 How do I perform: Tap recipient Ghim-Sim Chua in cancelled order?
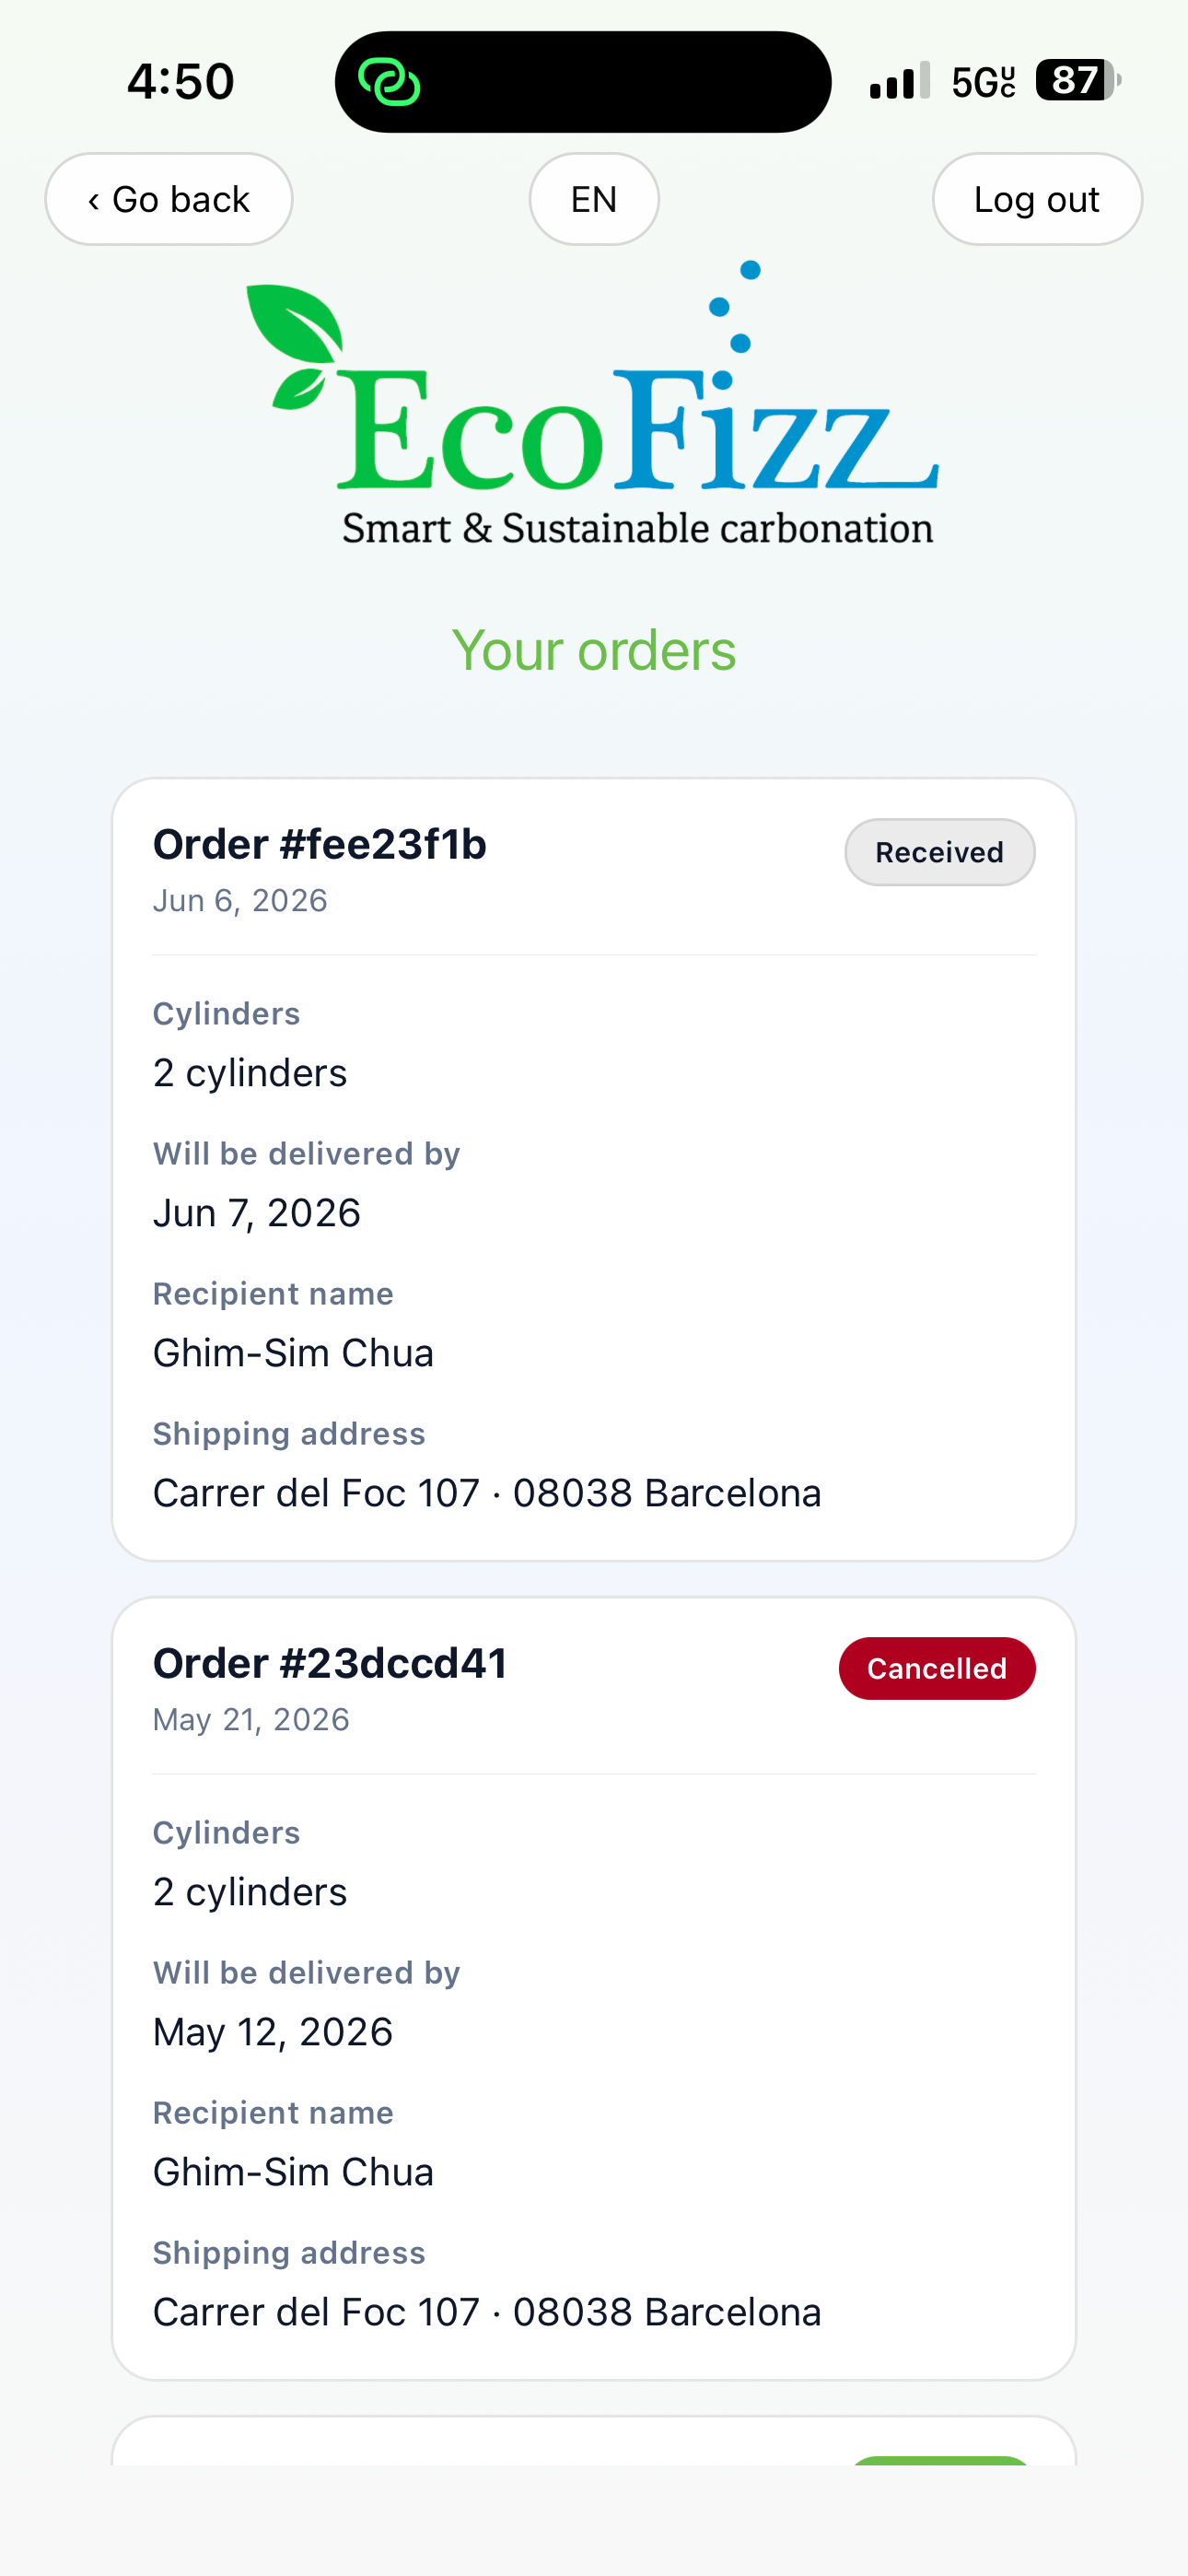293,2172
